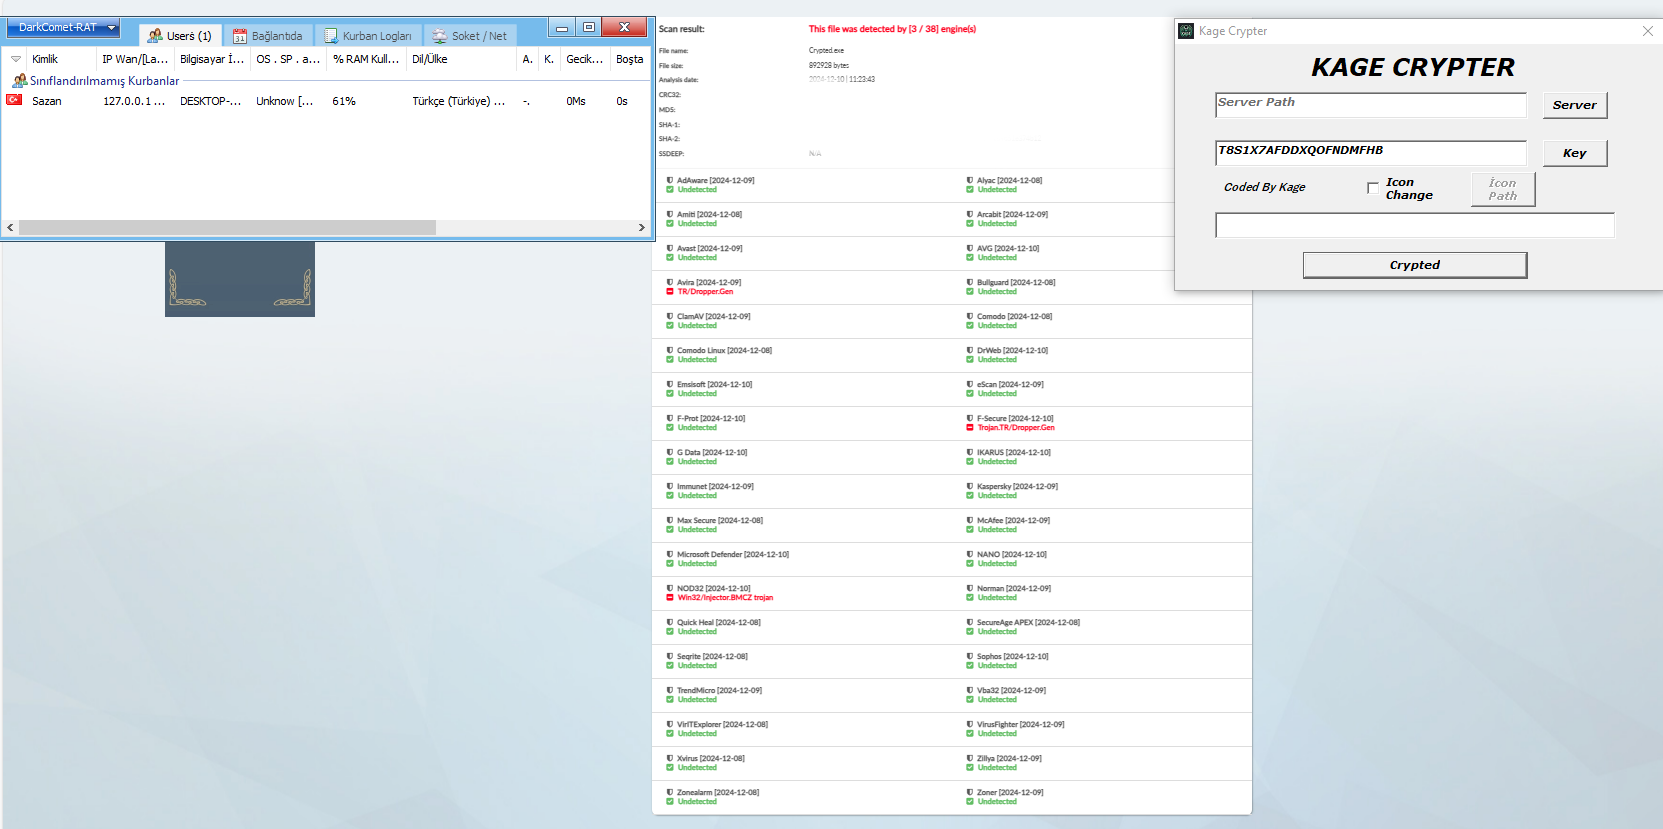Click the empty text box above Crypted

click(1414, 225)
